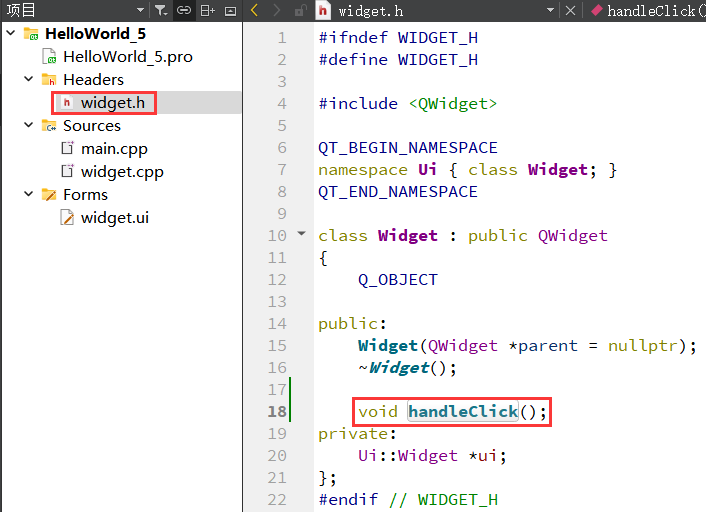Click the Ui::Widget *ui member line

tap(432, 456)
